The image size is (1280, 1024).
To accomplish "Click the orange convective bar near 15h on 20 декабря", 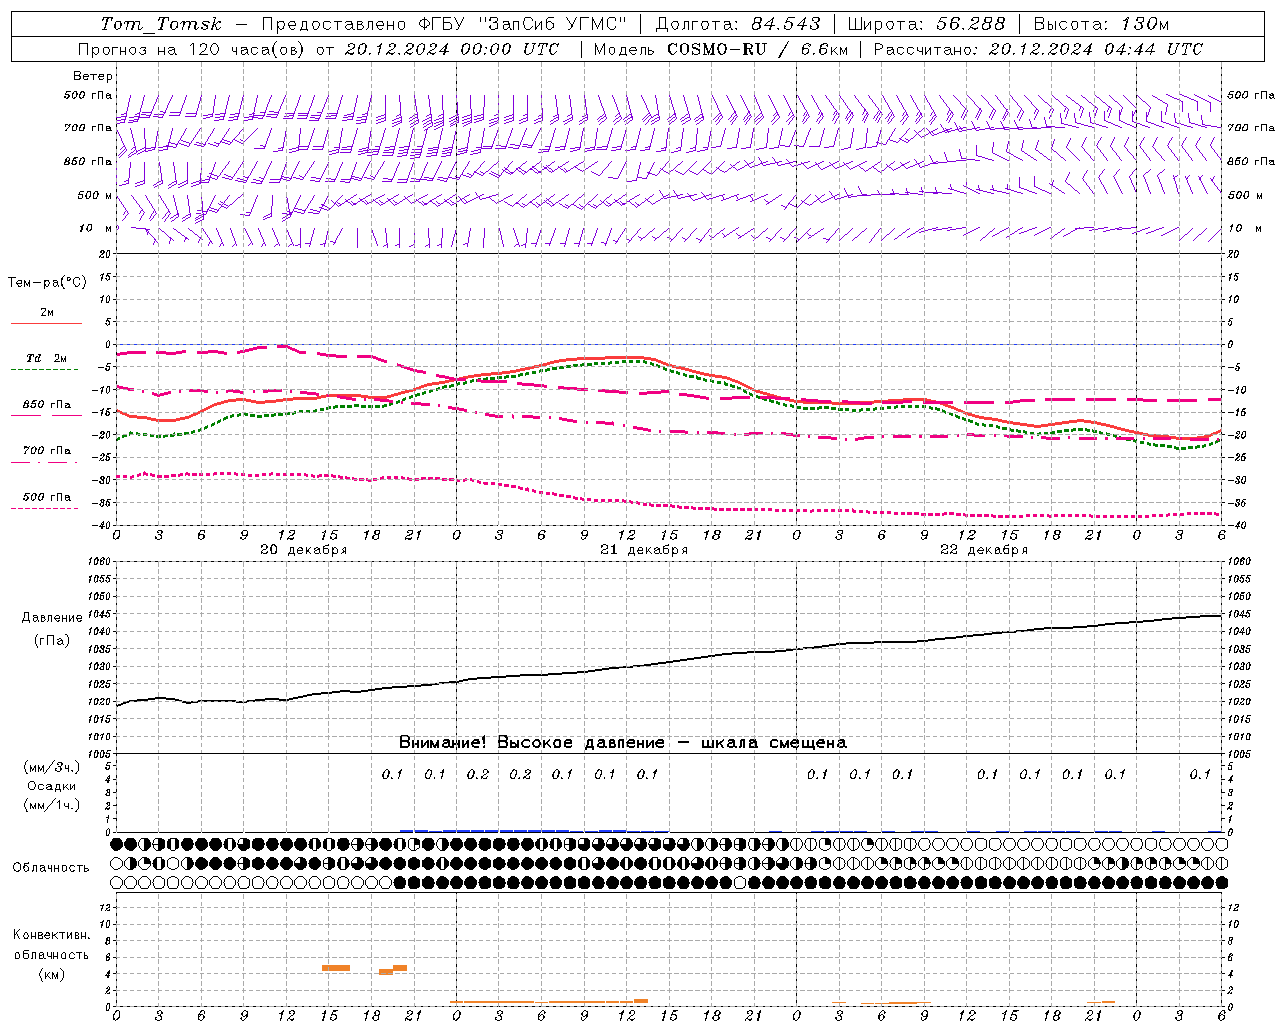I will tap(336, 968).
